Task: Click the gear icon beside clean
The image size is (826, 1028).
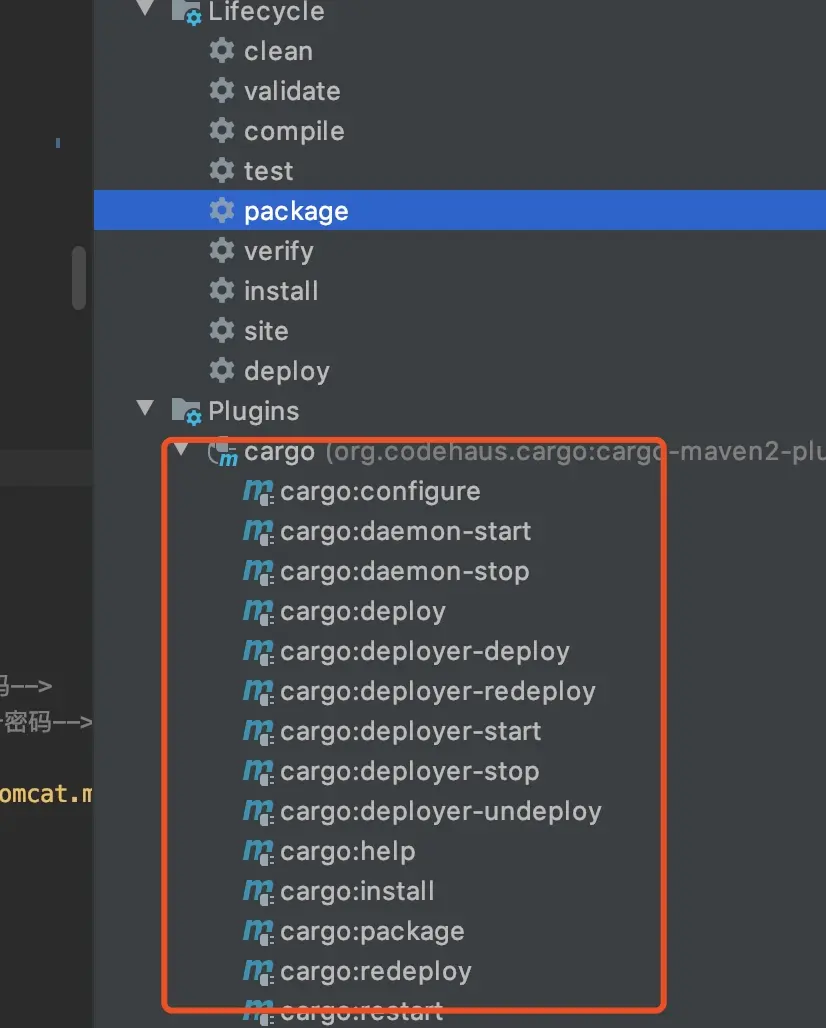Action: [222, 50]
